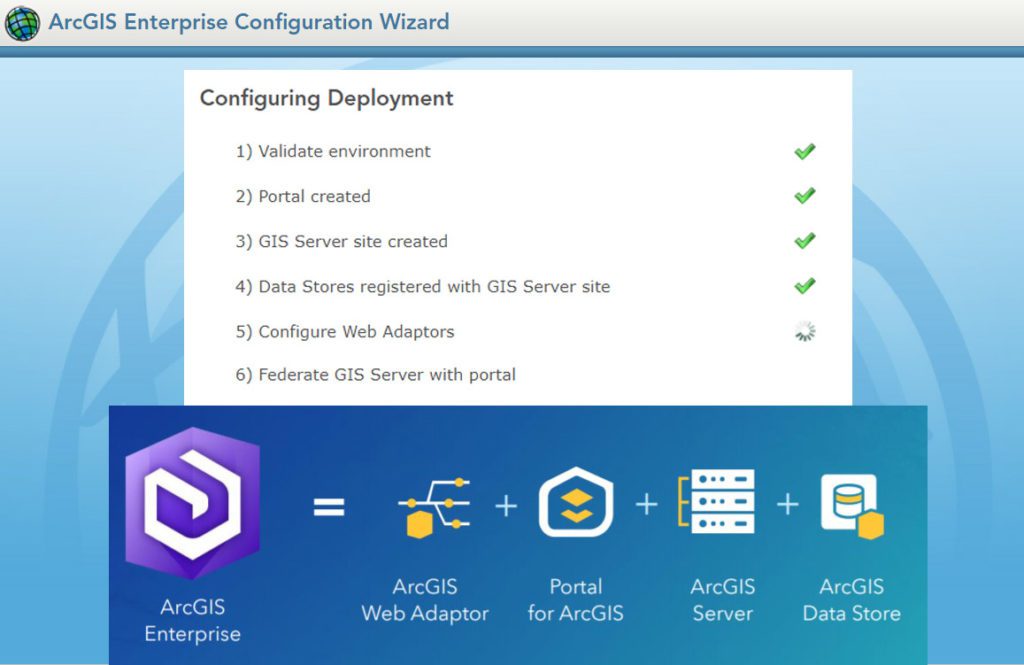Viewport: 1024px width, 665px height.
Task: Select the '3) GIS Server site created' text
Action: [342, 241]
